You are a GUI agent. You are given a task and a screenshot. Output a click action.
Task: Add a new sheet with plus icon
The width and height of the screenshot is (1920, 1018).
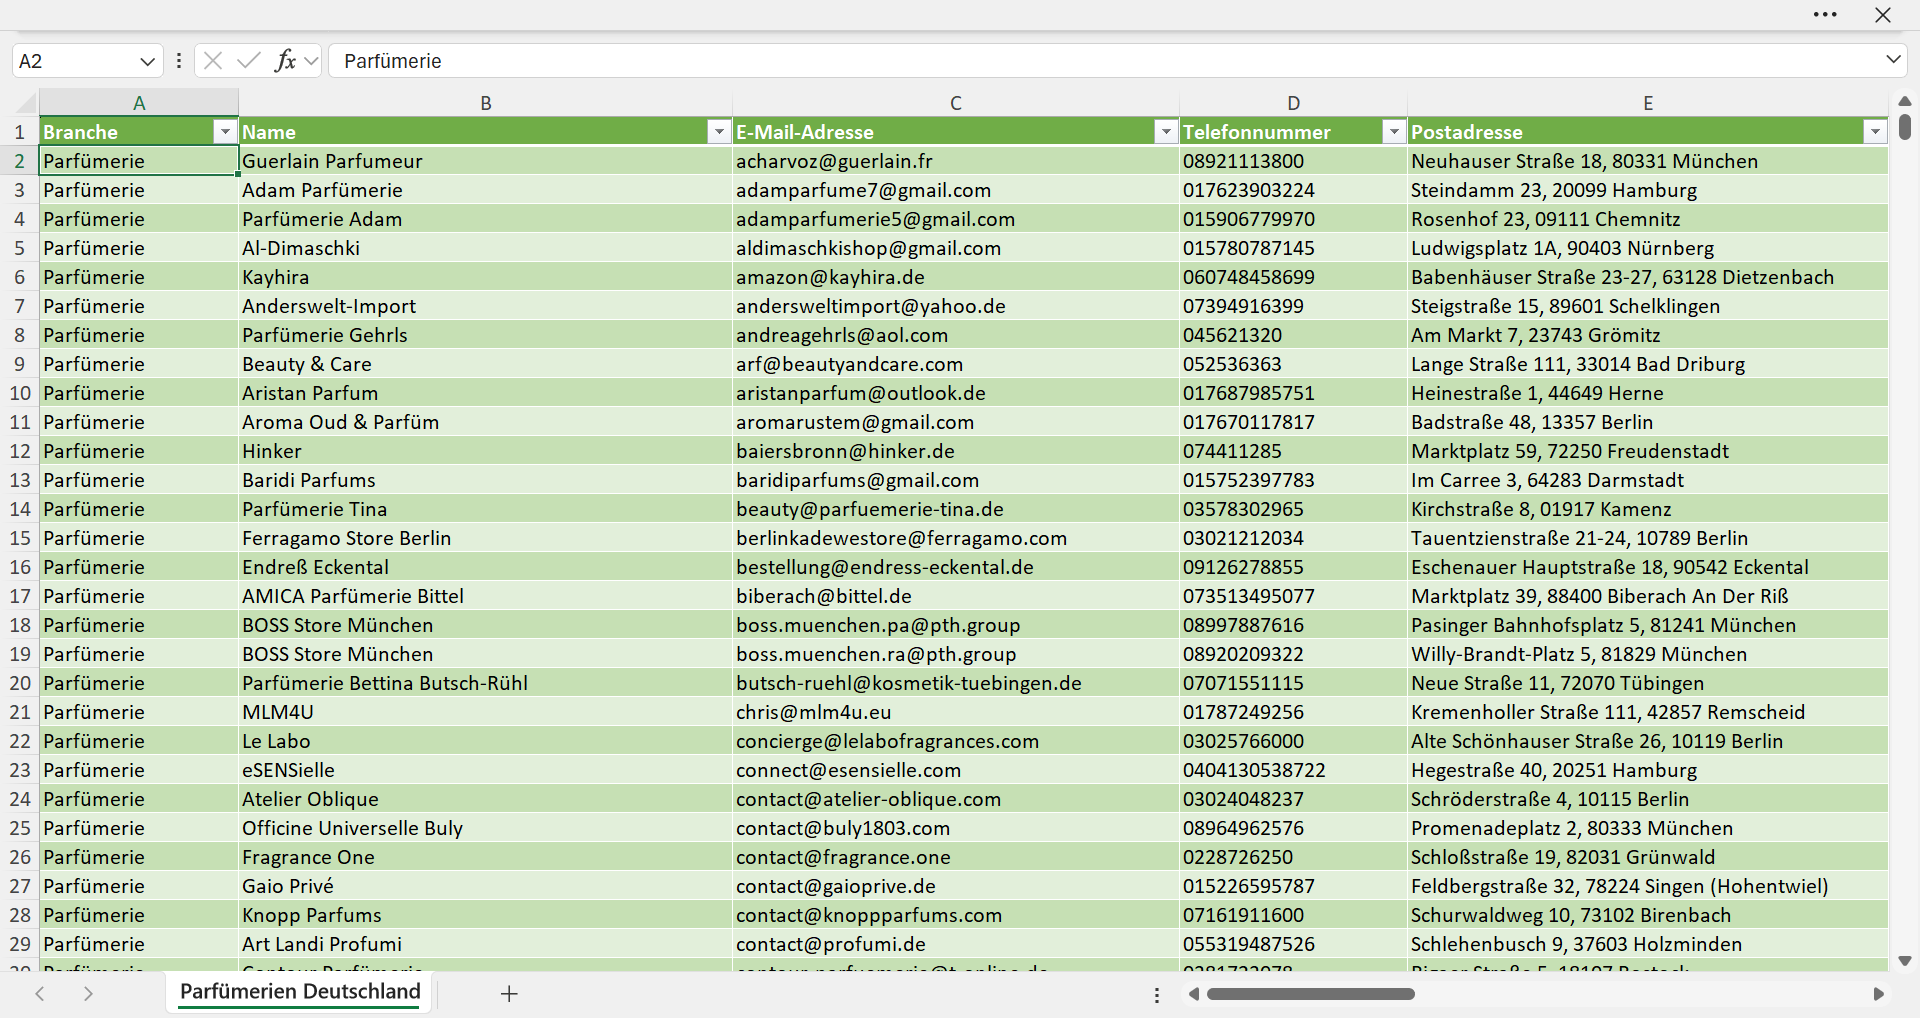(509, 993)
